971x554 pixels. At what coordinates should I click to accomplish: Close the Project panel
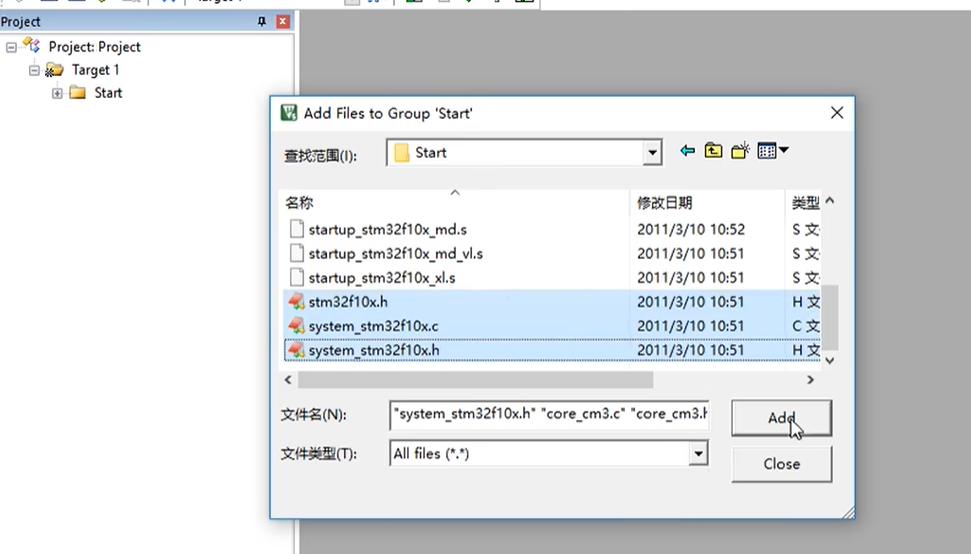283,22
